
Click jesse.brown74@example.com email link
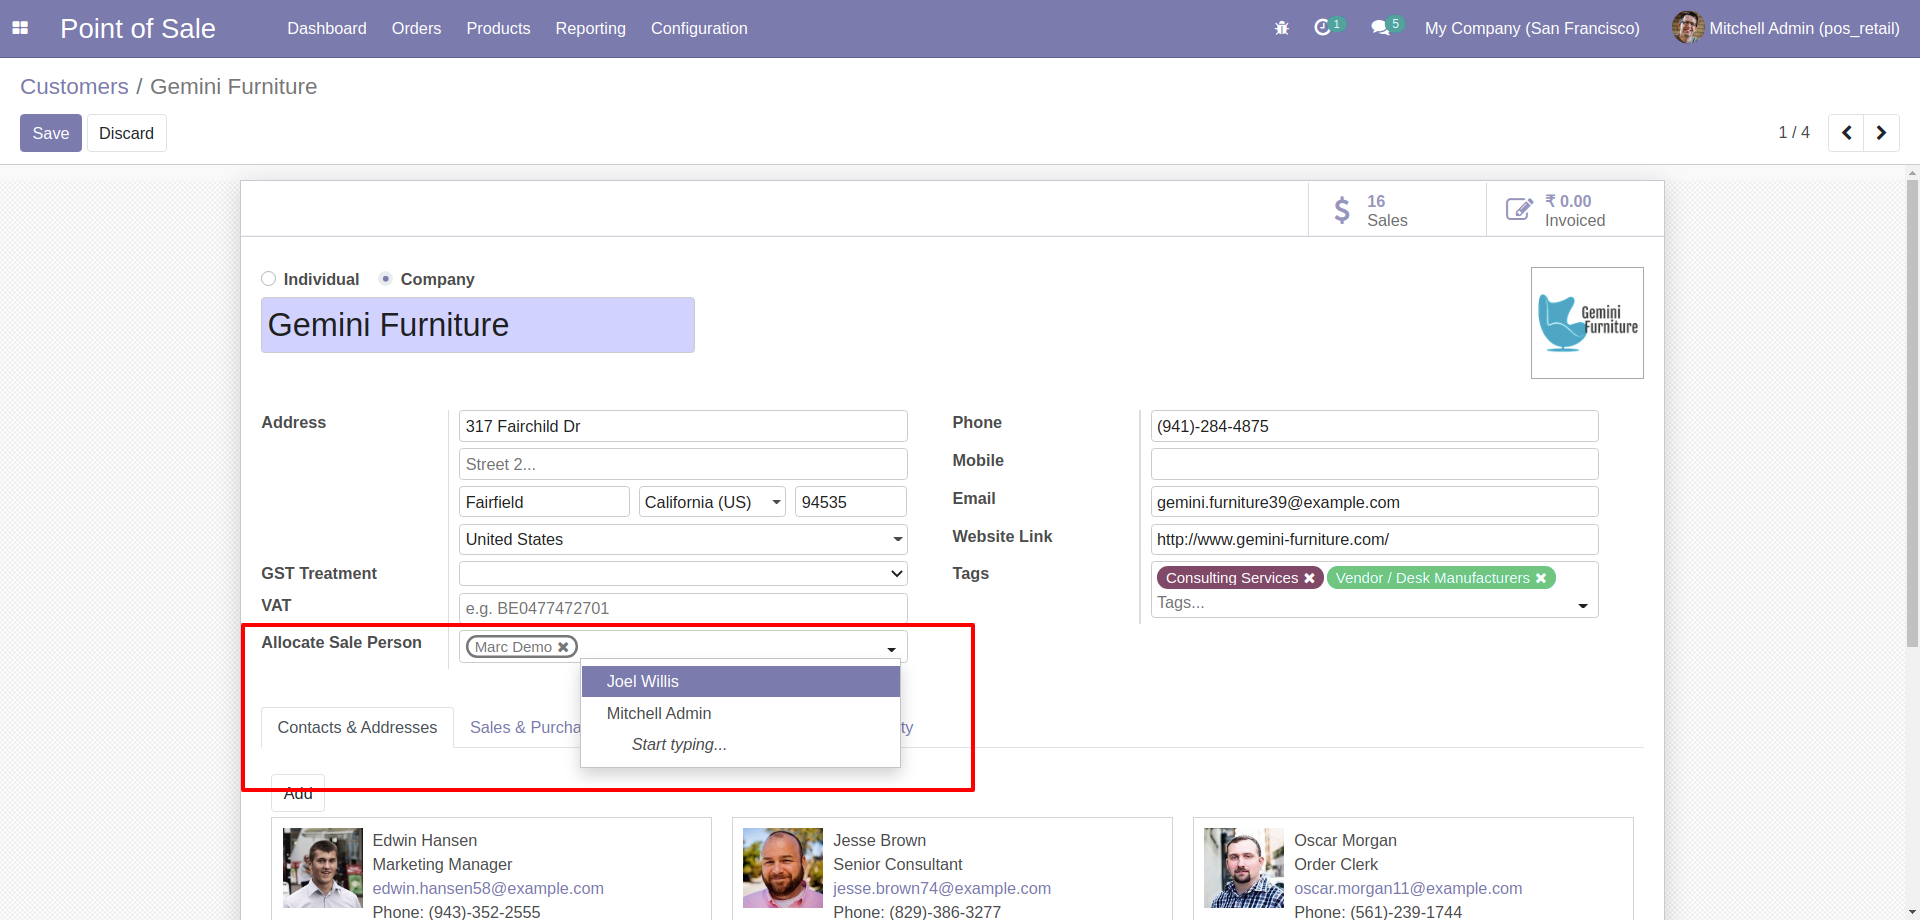942,888
